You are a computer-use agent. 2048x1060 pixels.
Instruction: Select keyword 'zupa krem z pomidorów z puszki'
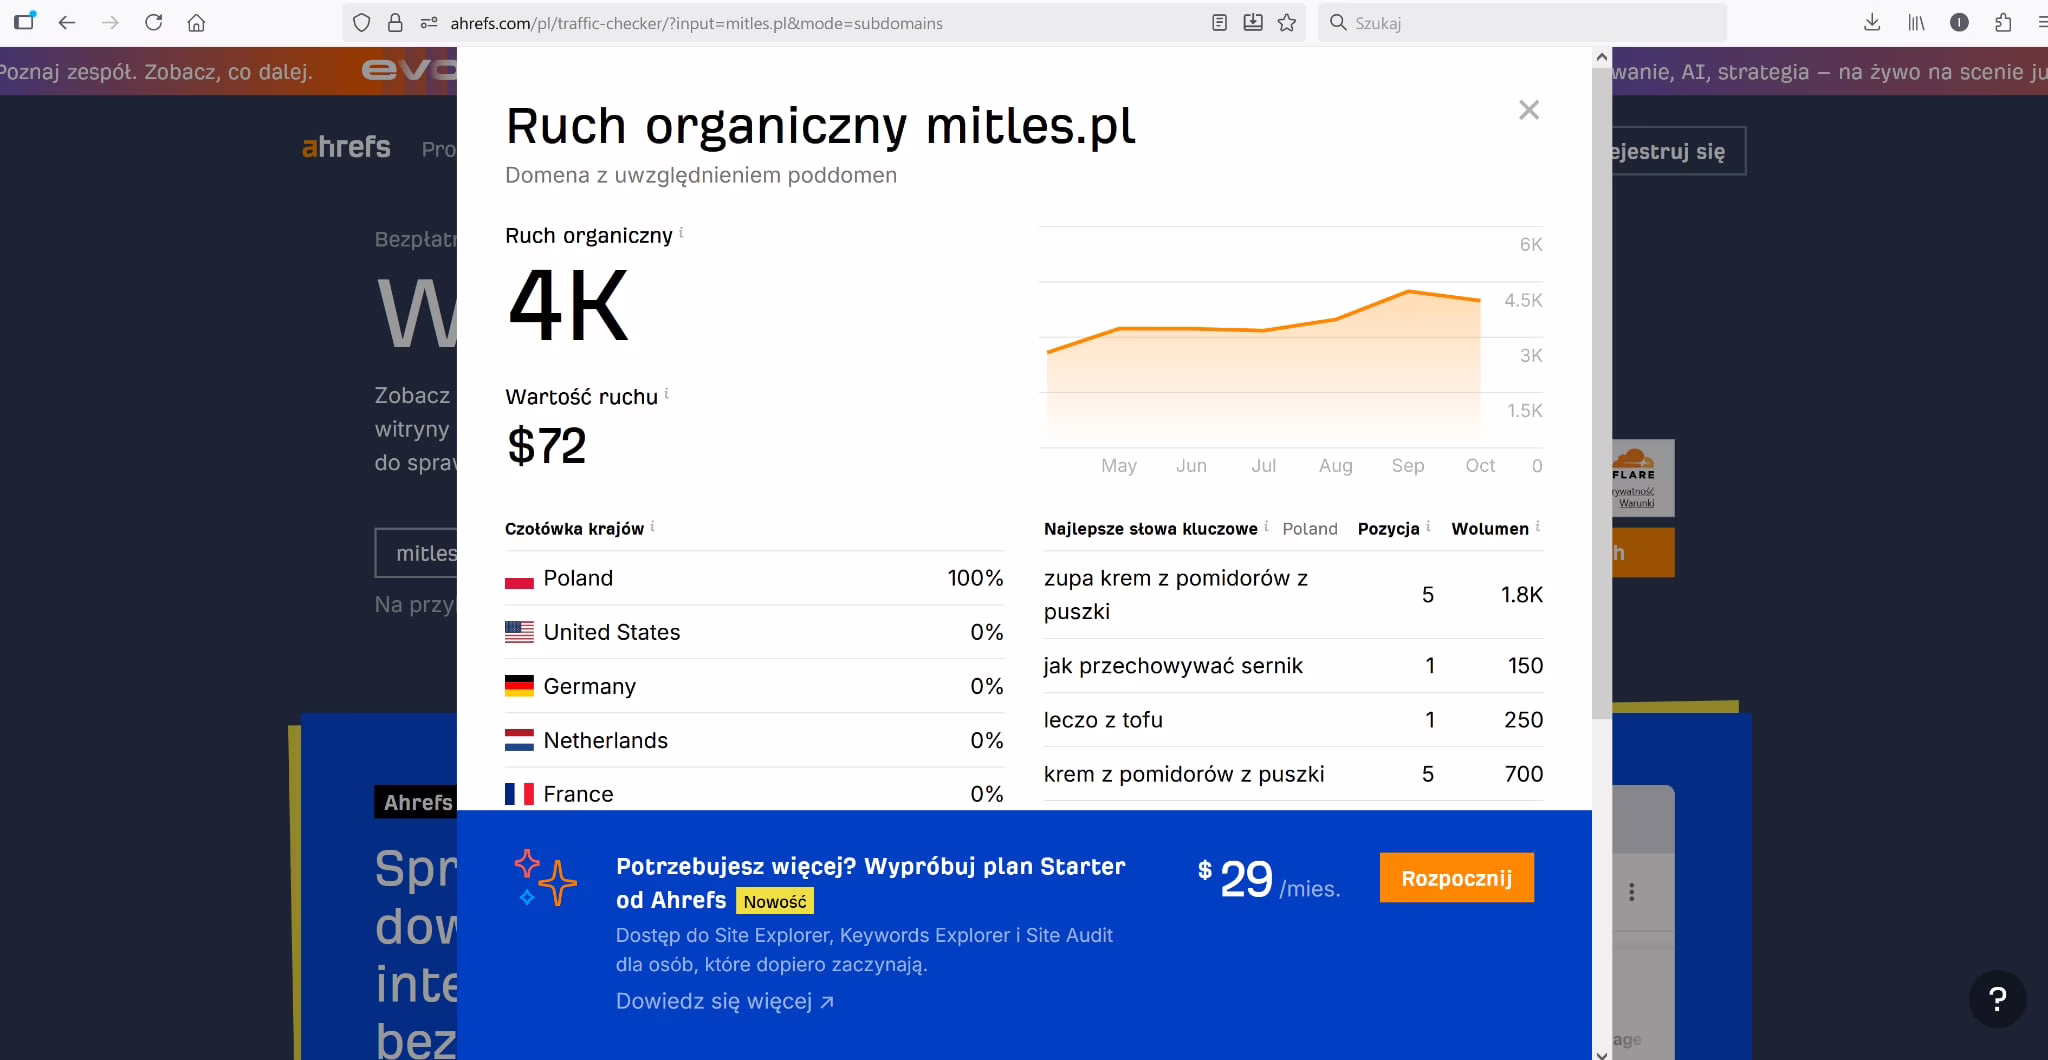tap(1176, 595)
